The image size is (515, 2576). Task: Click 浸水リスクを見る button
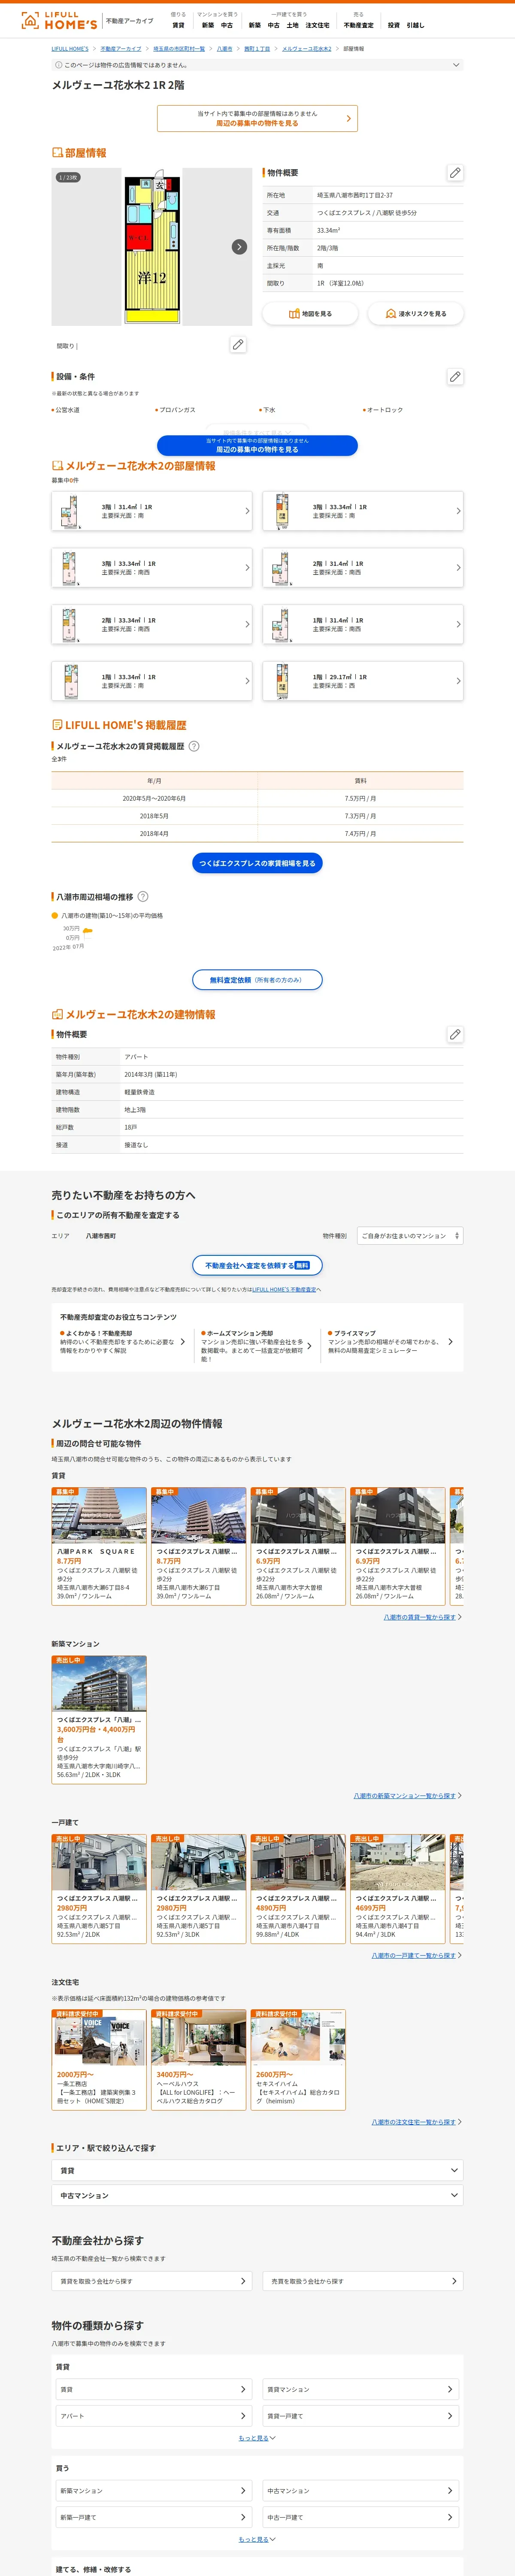click(x=416, y=314)
